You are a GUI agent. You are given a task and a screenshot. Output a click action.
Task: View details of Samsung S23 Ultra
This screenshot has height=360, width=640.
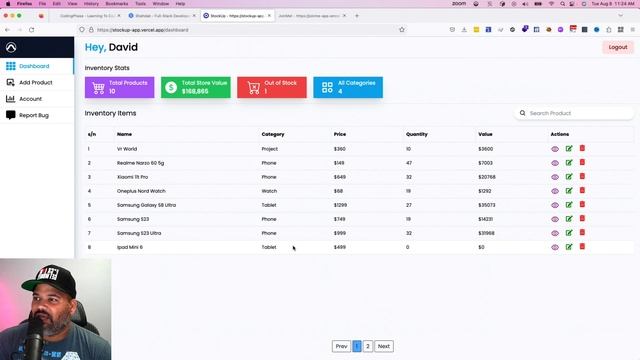[x=555, y=233]
